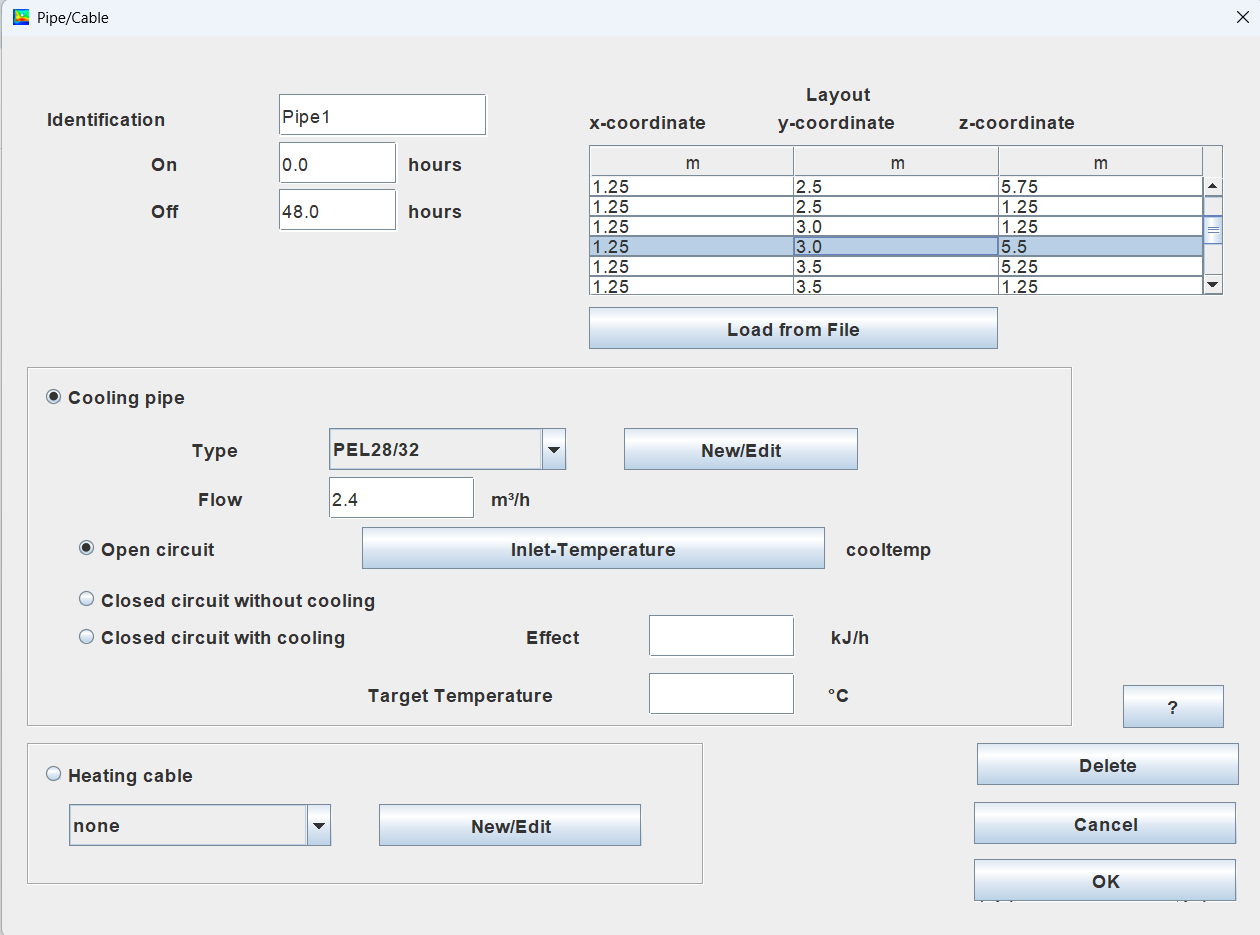The height and width of the screenshot is (935, 1260).
Task: Expand the PEL28/32 pipe type dropdown
Action: coord(554,450)
